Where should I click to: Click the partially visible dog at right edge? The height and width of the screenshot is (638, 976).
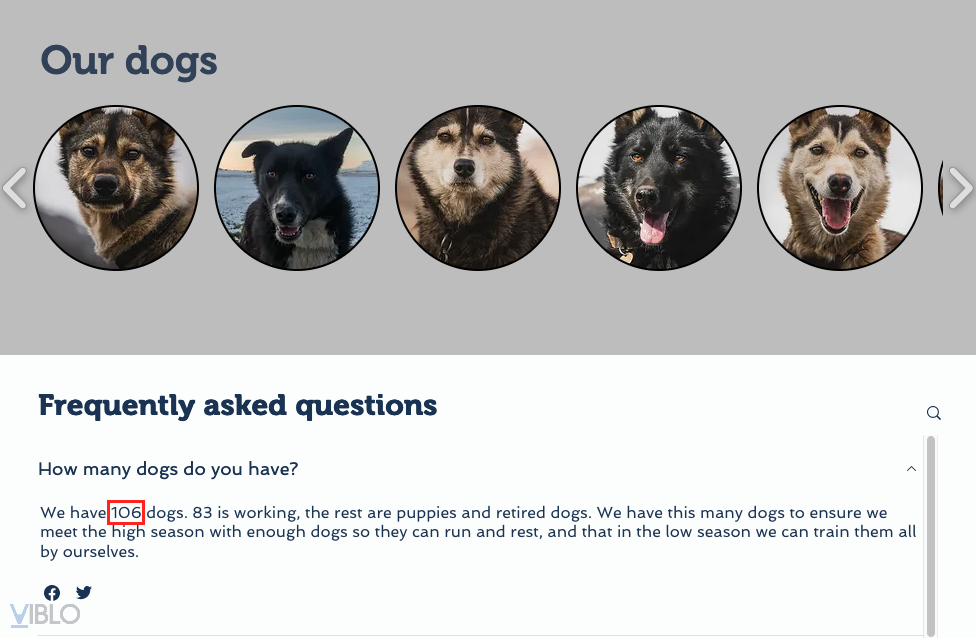942,188
